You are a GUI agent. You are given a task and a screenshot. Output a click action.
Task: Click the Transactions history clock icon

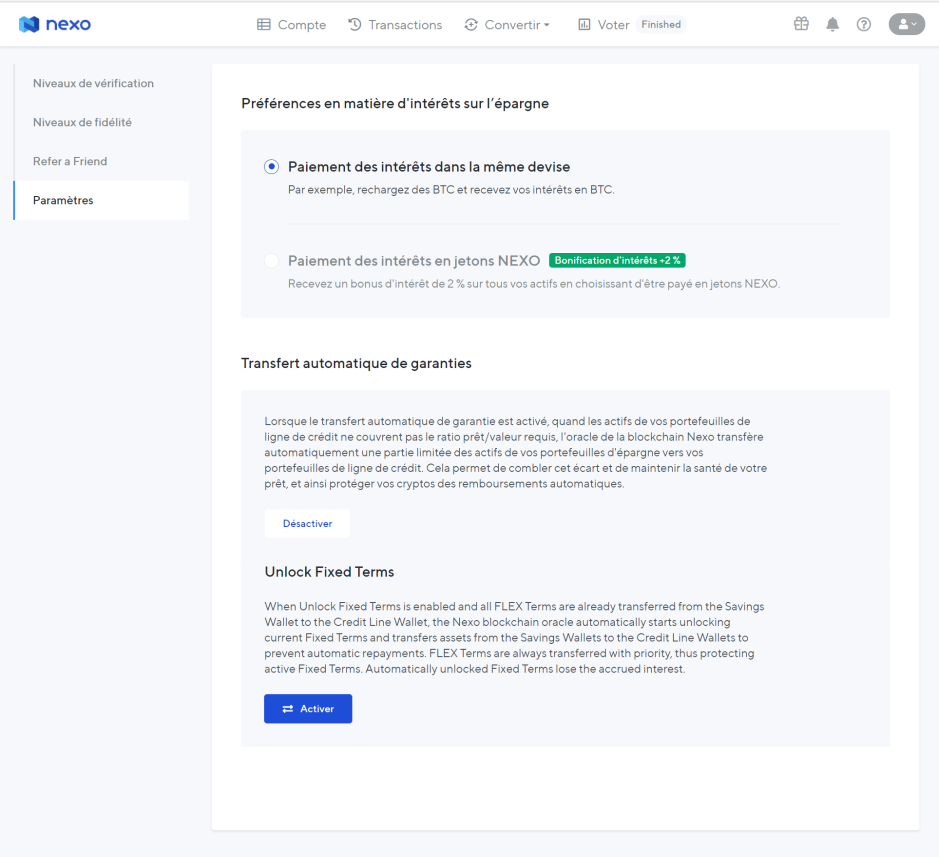click(355, 25)
